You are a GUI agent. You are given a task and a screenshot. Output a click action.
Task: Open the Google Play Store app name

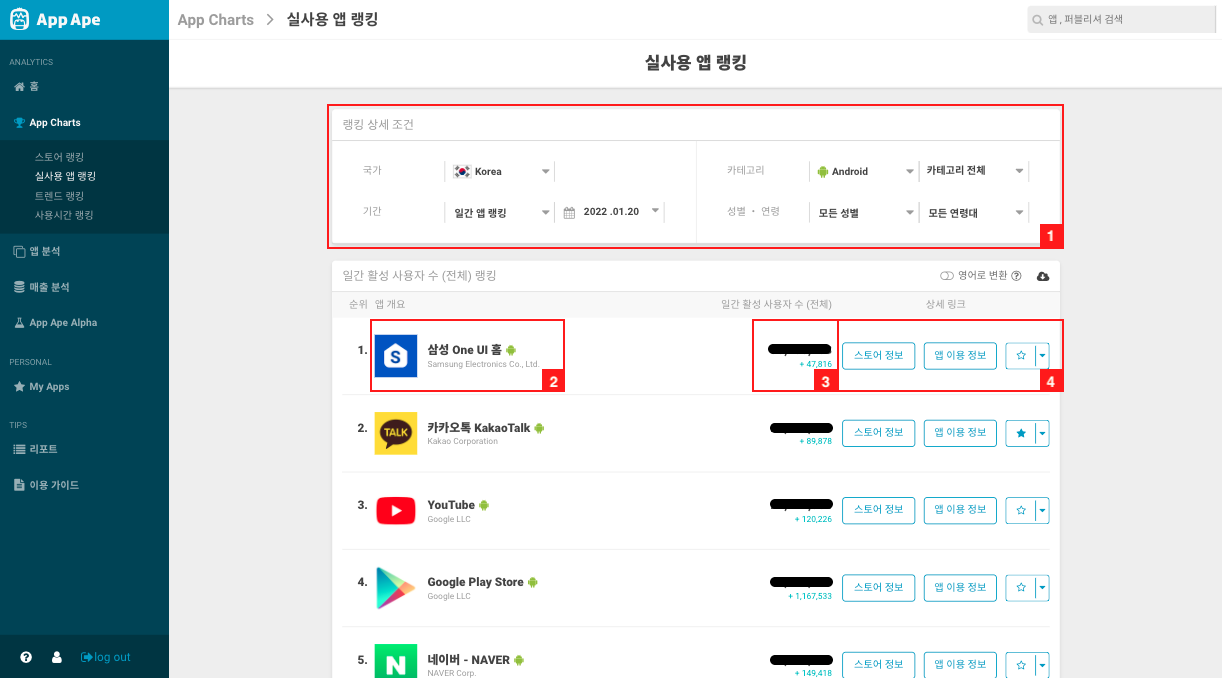pos(475,582)
